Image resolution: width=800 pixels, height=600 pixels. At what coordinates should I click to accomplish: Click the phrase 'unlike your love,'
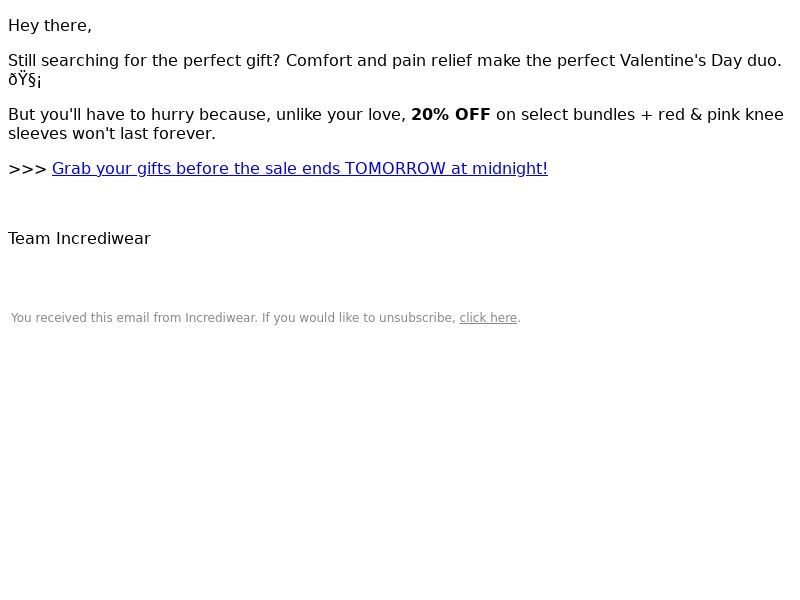pos(341,114)
